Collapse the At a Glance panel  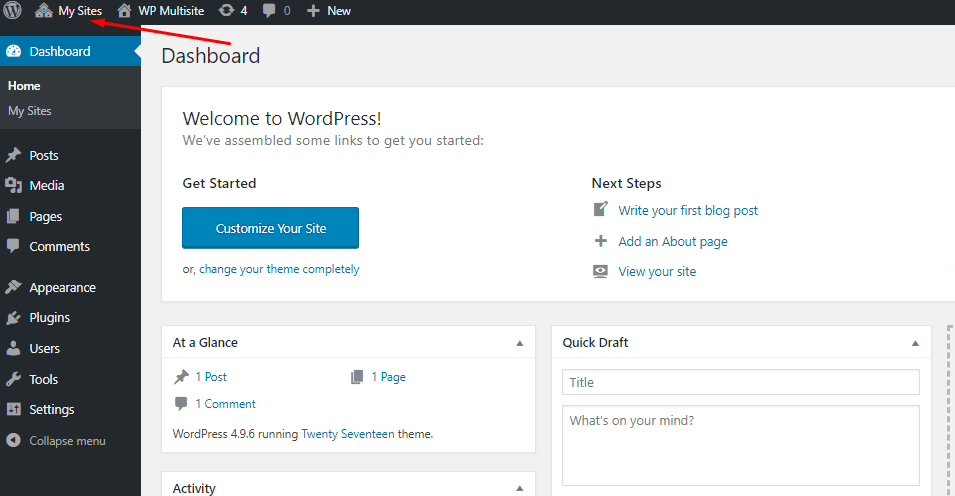(520, 343)
